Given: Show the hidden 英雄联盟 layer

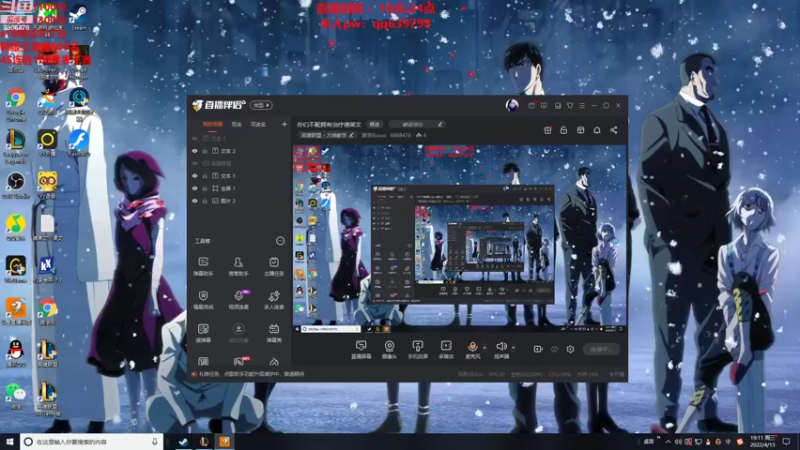Looking at the screenshot, I should pyautogui.click(x=194, y=163).
